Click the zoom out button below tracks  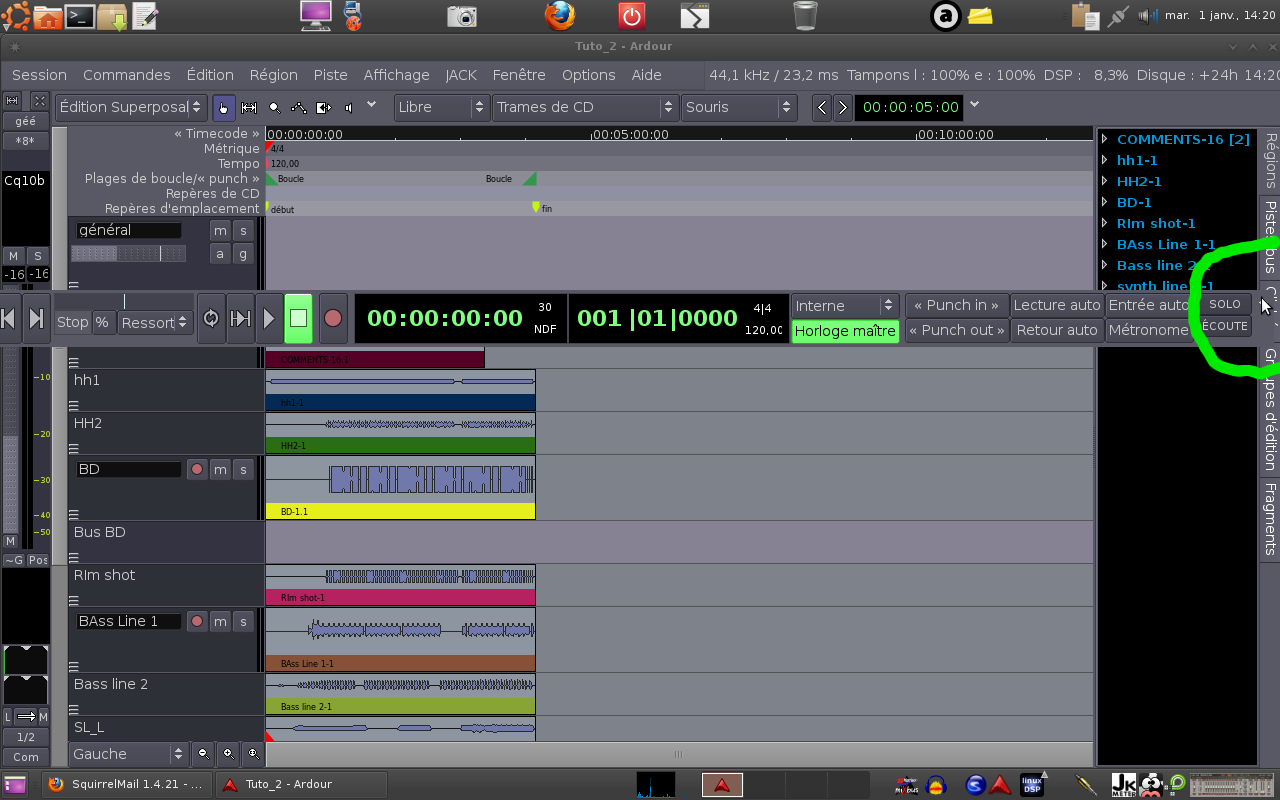tap(204, 754)
